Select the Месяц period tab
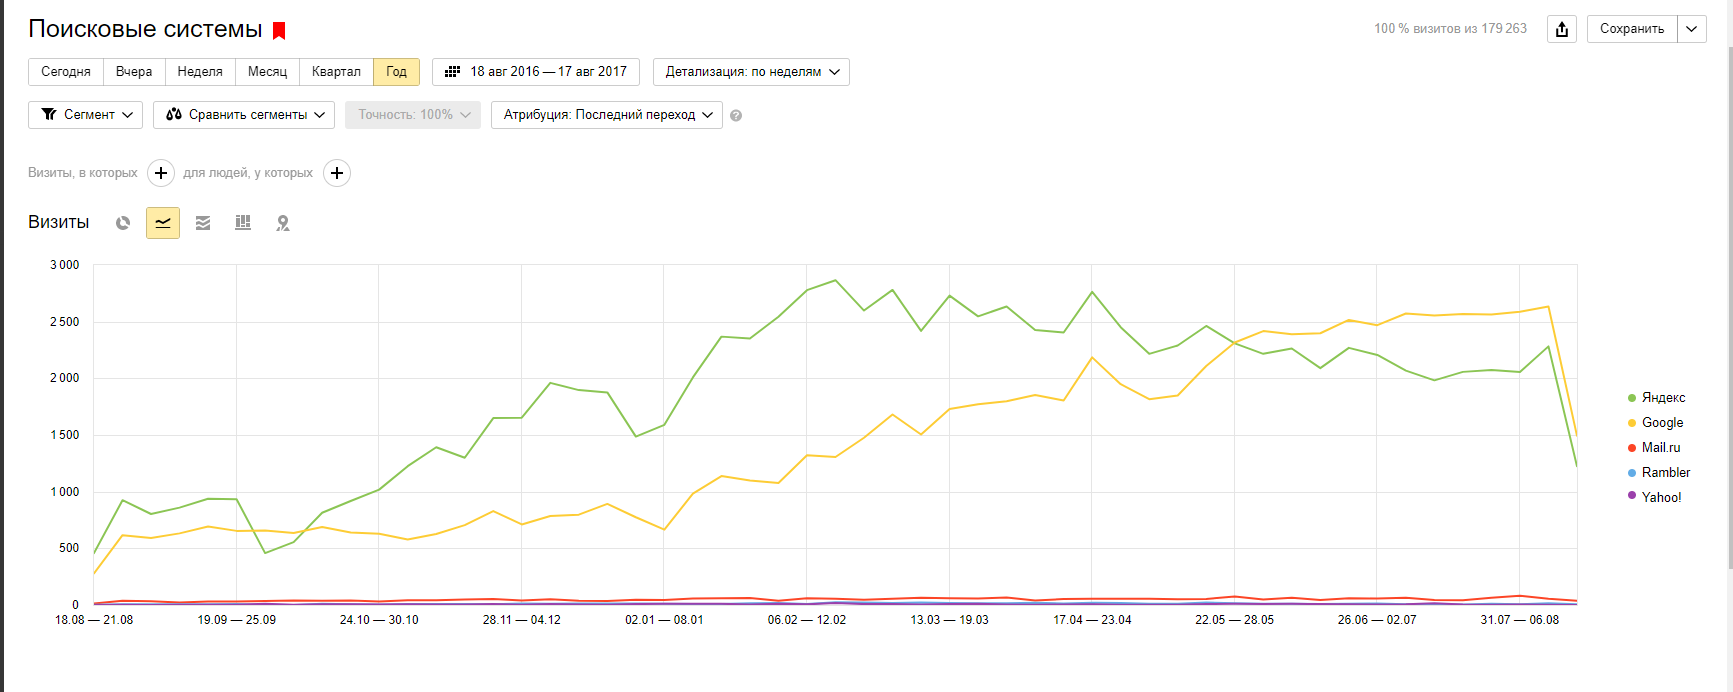The image size is (1733, 692). (x=267, y=72)
